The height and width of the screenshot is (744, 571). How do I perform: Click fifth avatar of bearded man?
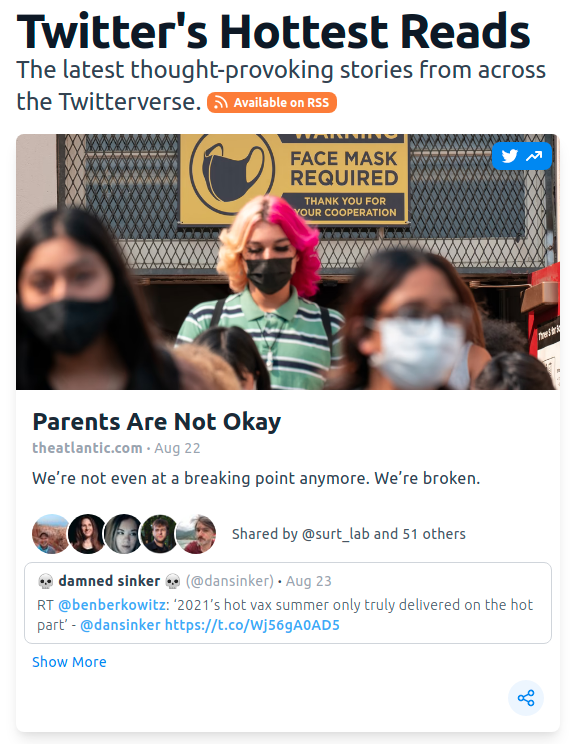coord(196,534)
